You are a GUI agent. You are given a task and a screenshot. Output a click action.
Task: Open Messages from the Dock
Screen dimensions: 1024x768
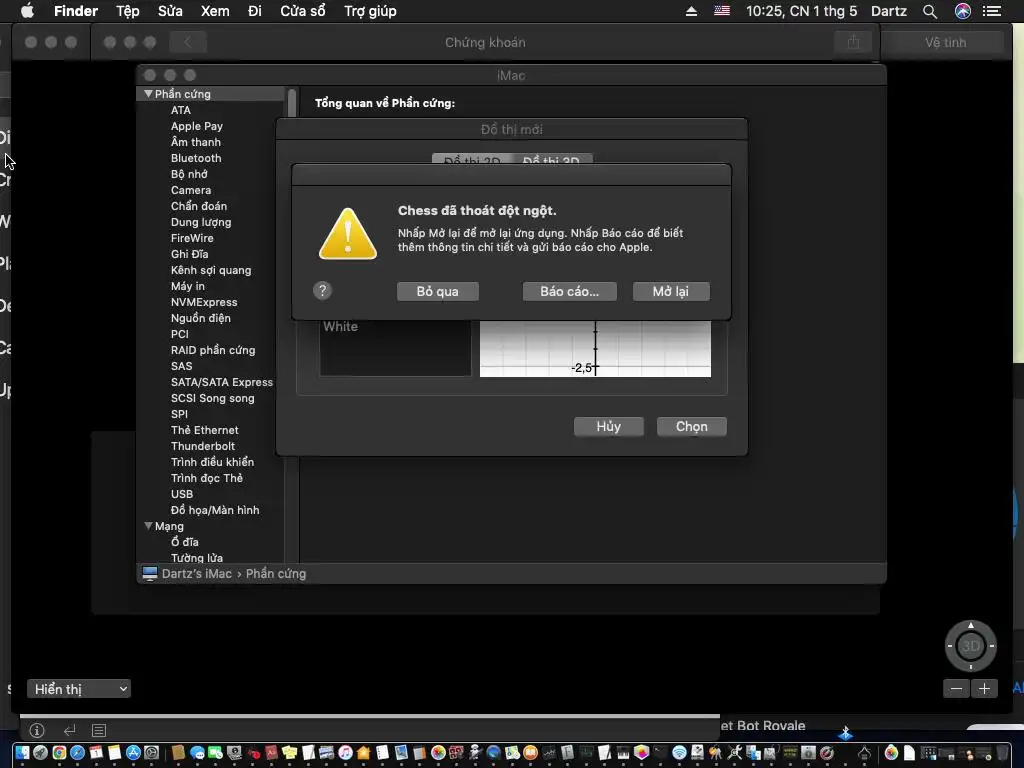tap(197, 752)
